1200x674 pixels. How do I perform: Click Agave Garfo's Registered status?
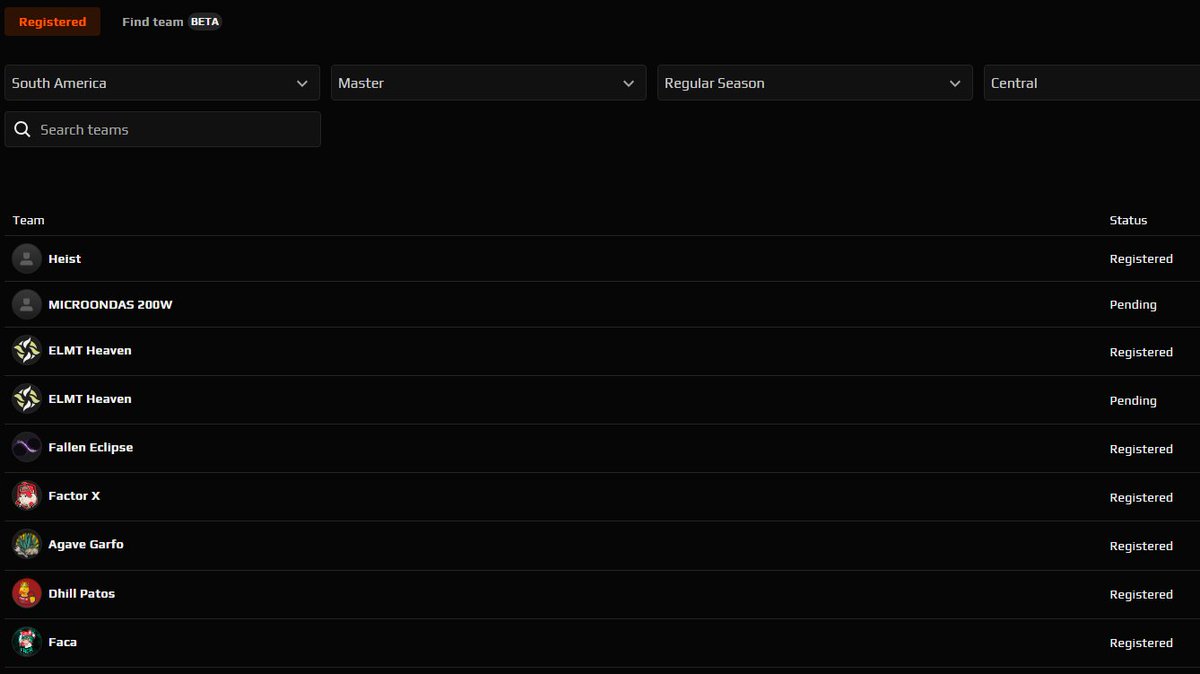1141,546
